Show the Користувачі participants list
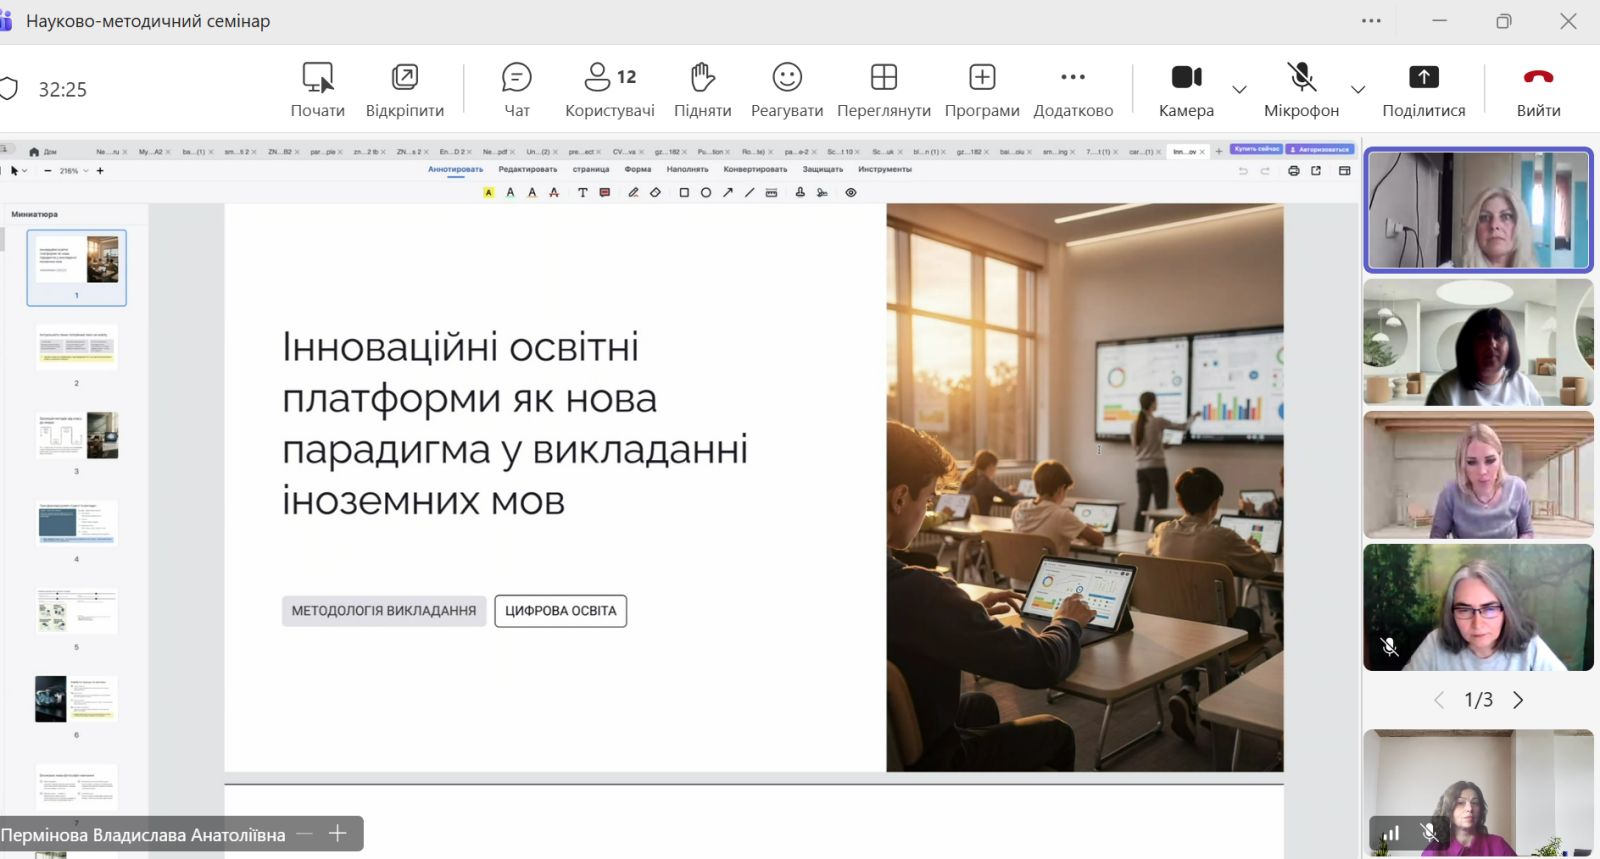 pyautogui.click(x=610, y=90)
